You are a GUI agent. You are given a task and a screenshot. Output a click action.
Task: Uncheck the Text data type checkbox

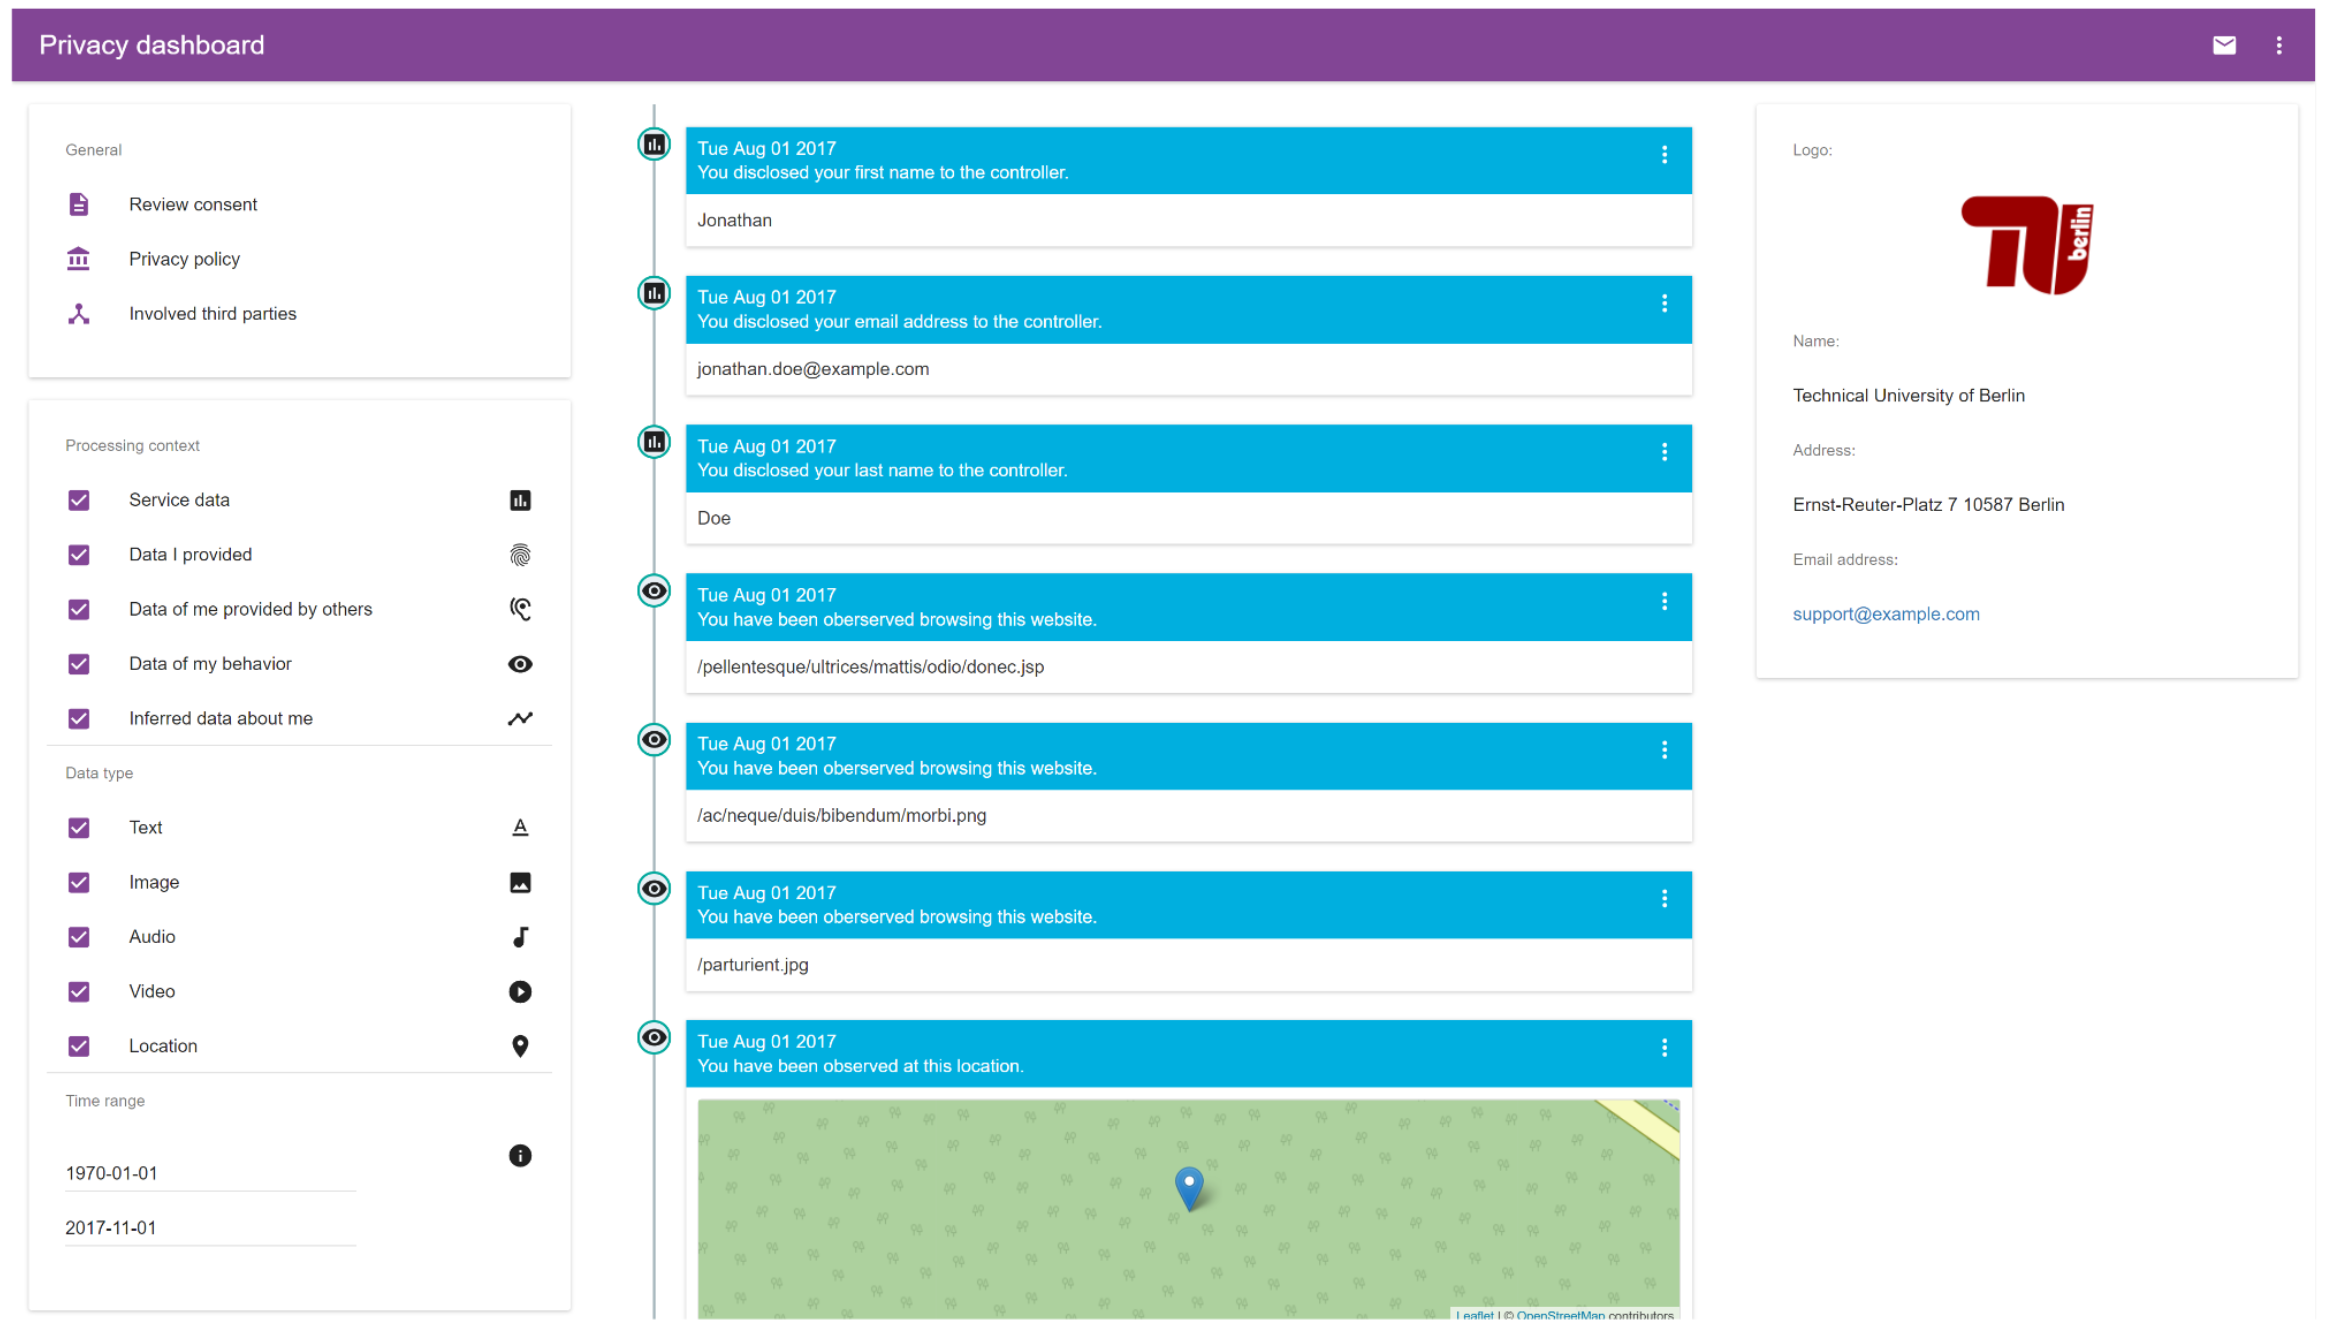(79, 827)
